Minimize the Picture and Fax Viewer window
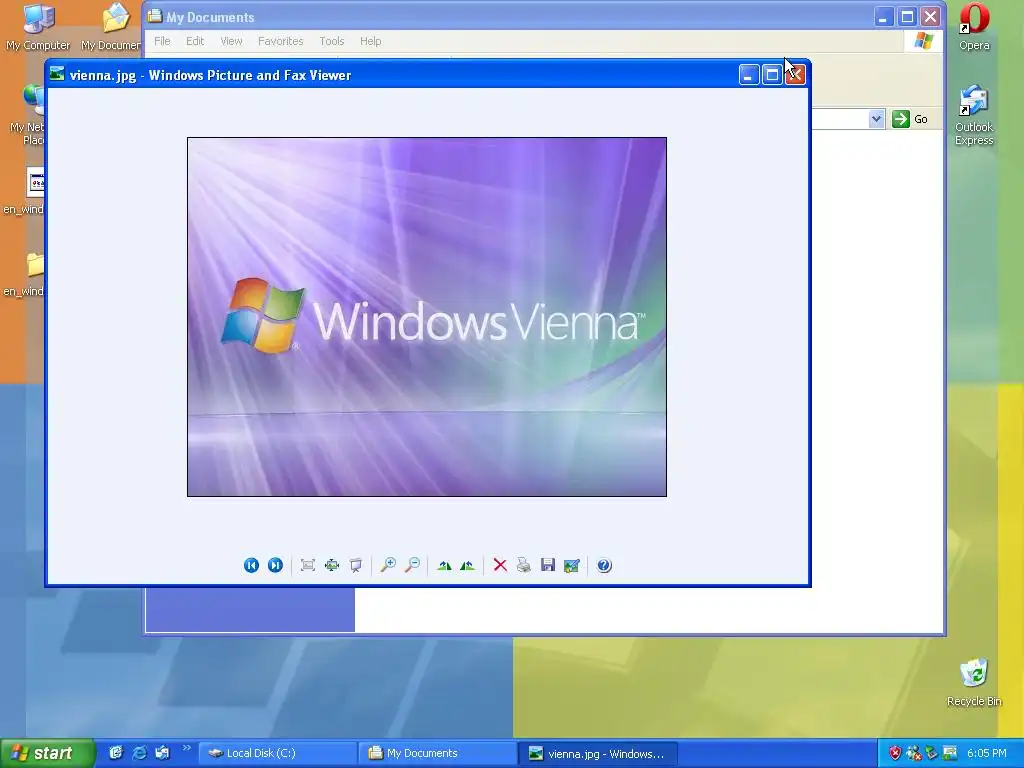Viewport: 1024px width, 768px height. tap(749, 75)
